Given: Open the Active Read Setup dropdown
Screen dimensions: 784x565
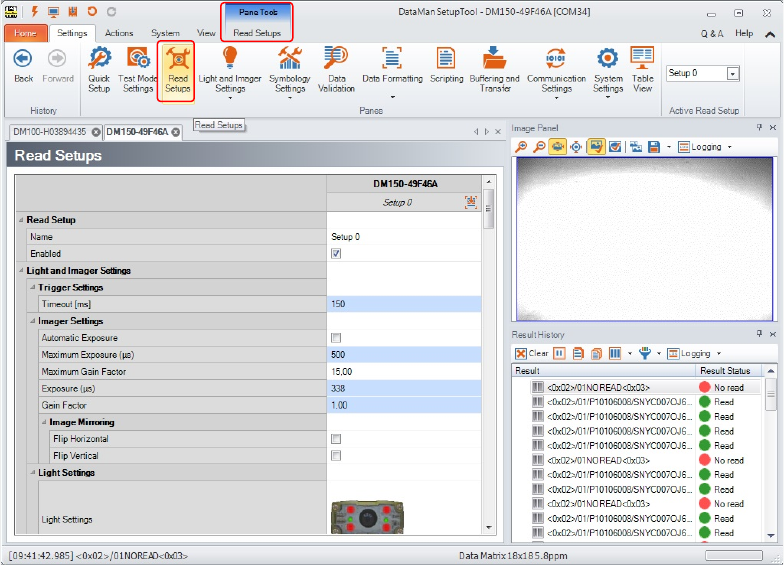Looking at the screenshot, I should [733, 74].
